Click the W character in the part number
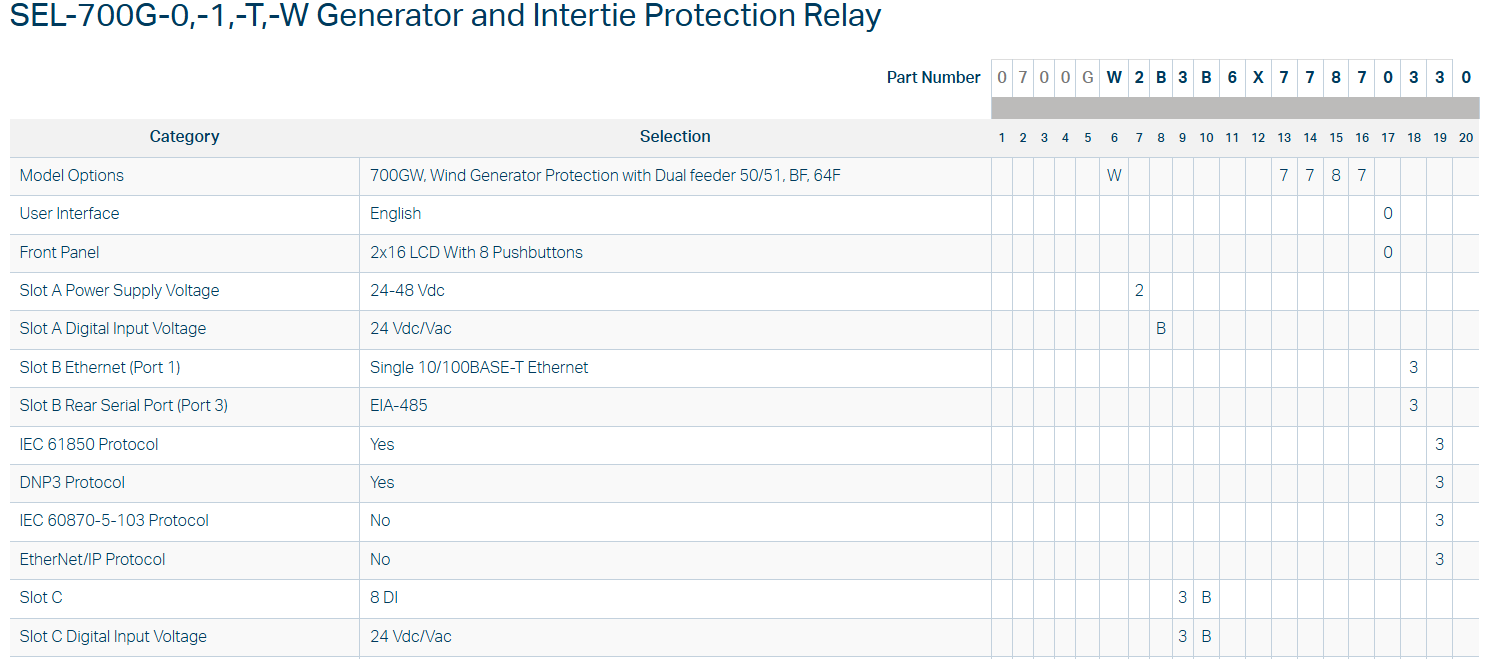The image size is (1485, 659). tap(1114, 77)
